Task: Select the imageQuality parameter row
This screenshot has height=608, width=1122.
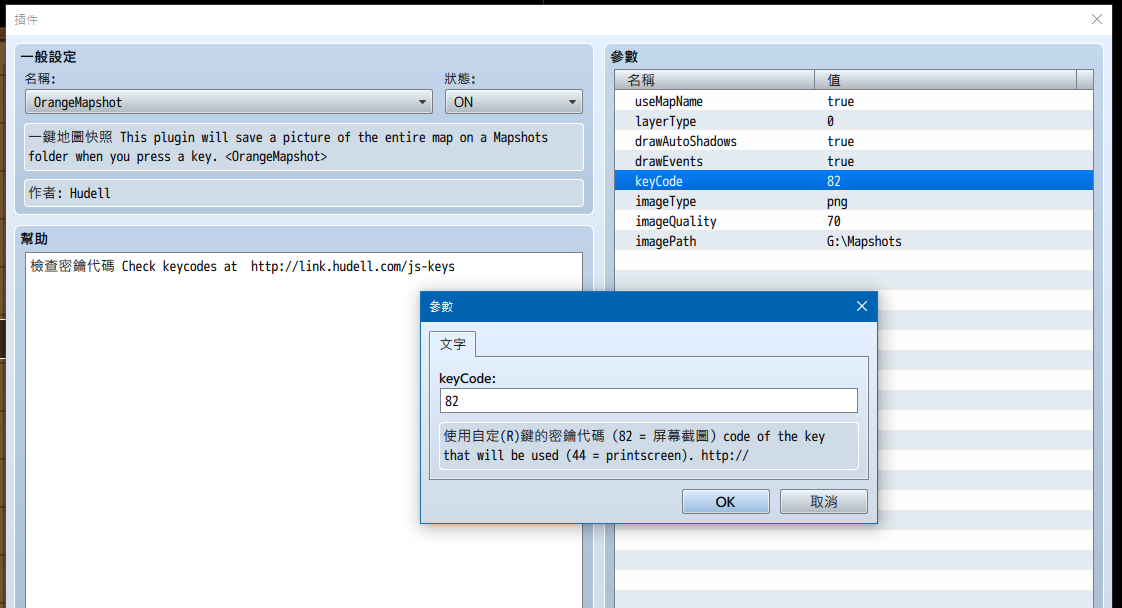Action: pos(854,222)
